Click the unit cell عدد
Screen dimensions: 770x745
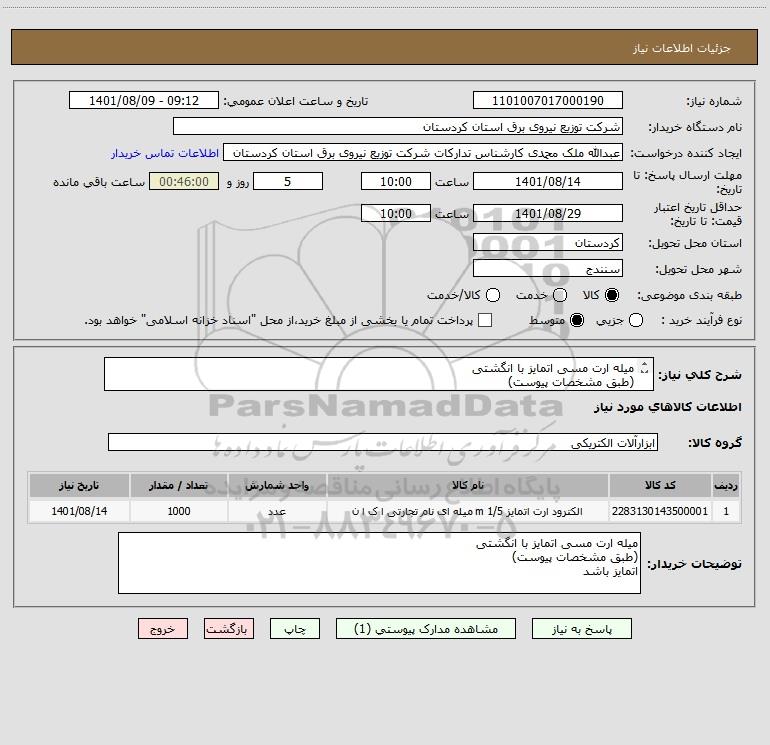point(277,511)
